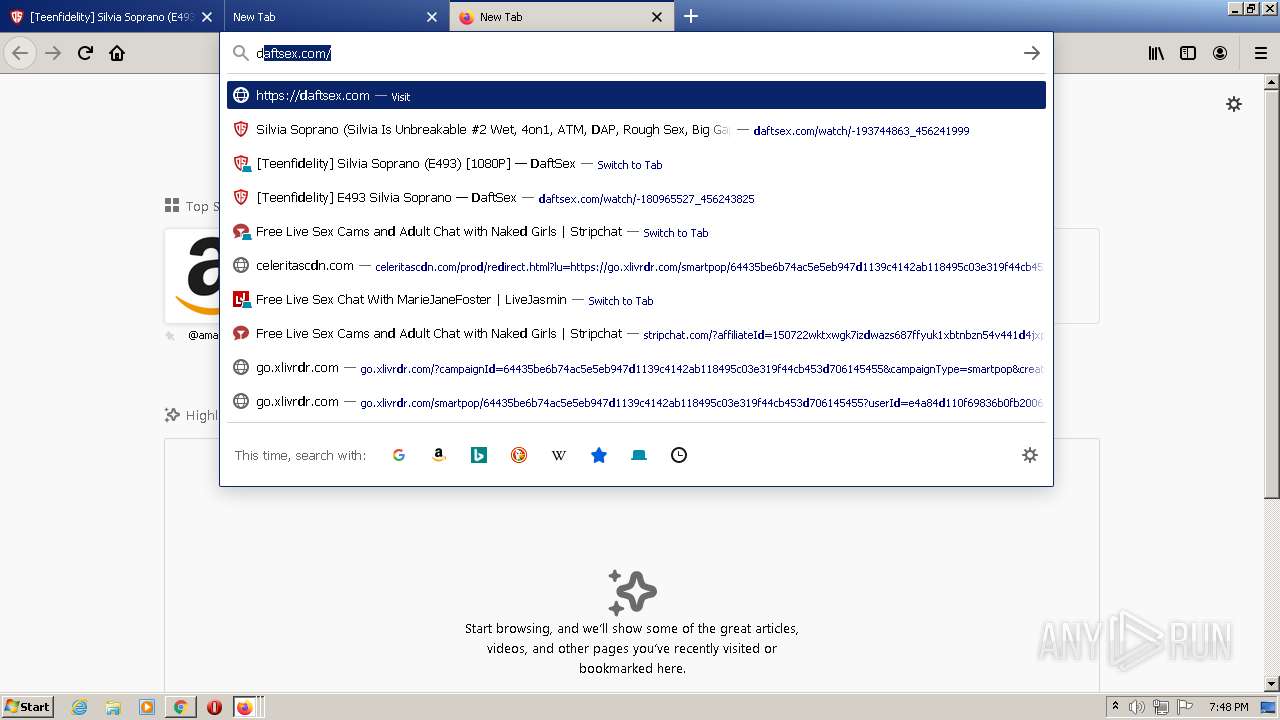Click the back navigation arrow

(20, 53)
